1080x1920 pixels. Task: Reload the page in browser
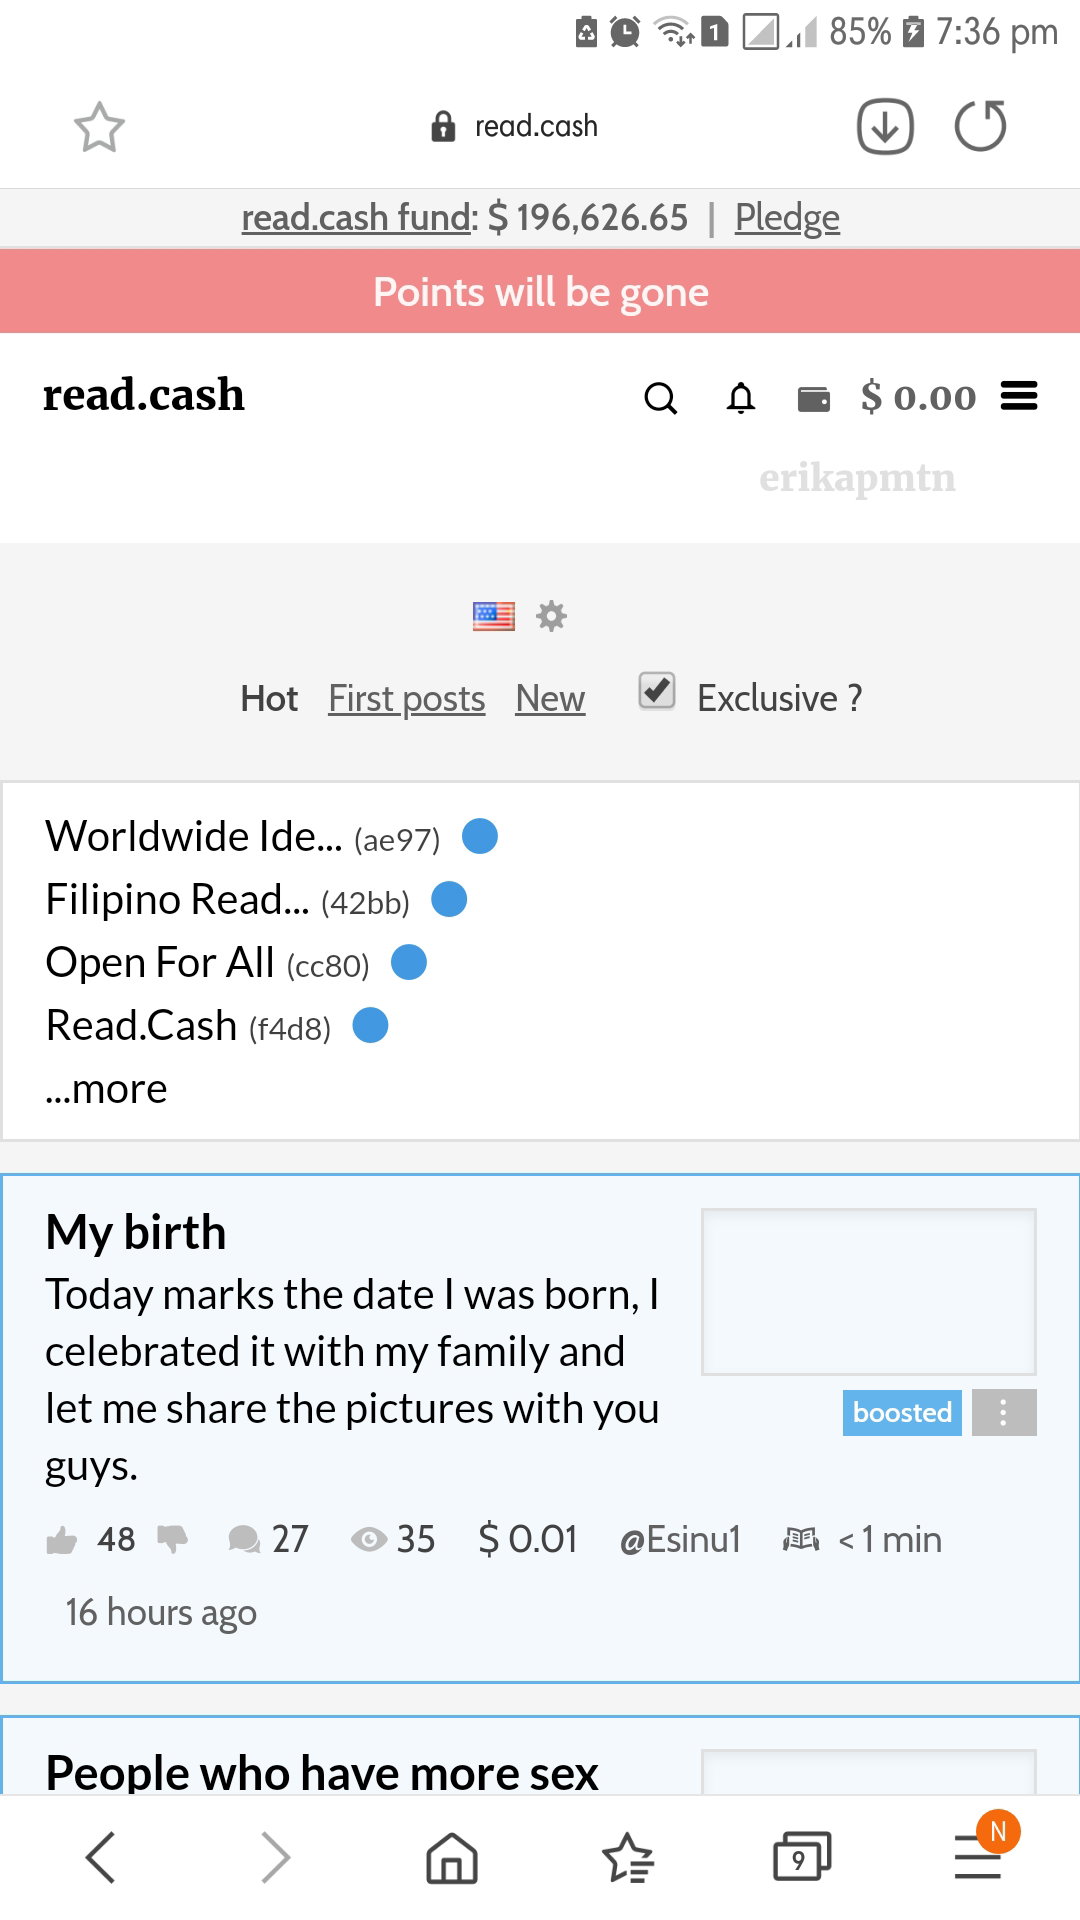click(980, 126)
